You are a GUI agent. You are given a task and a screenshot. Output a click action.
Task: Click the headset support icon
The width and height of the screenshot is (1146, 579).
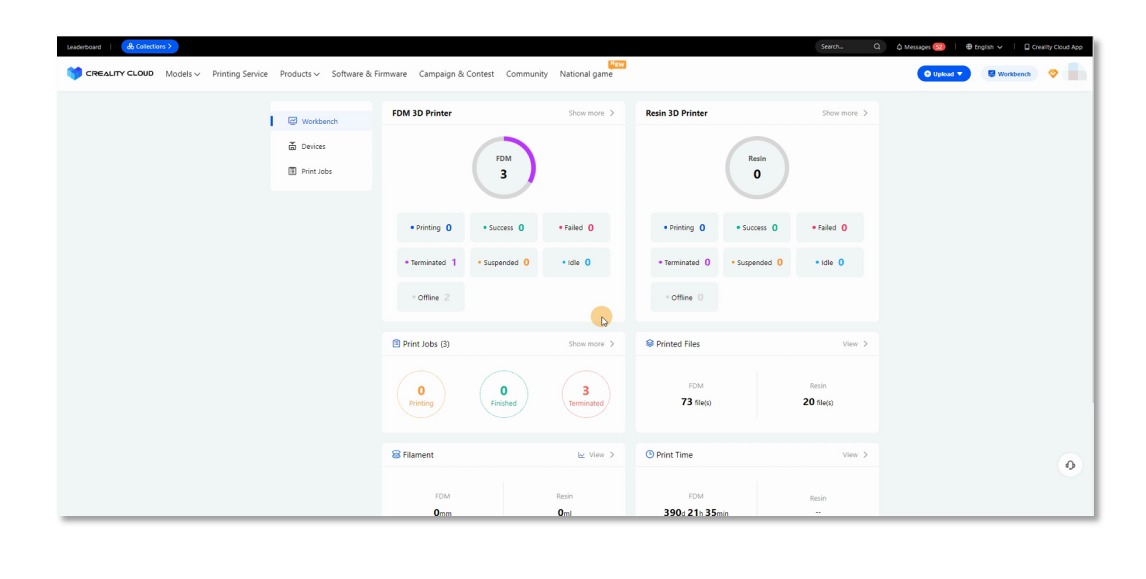click(x=1070, y=465)
